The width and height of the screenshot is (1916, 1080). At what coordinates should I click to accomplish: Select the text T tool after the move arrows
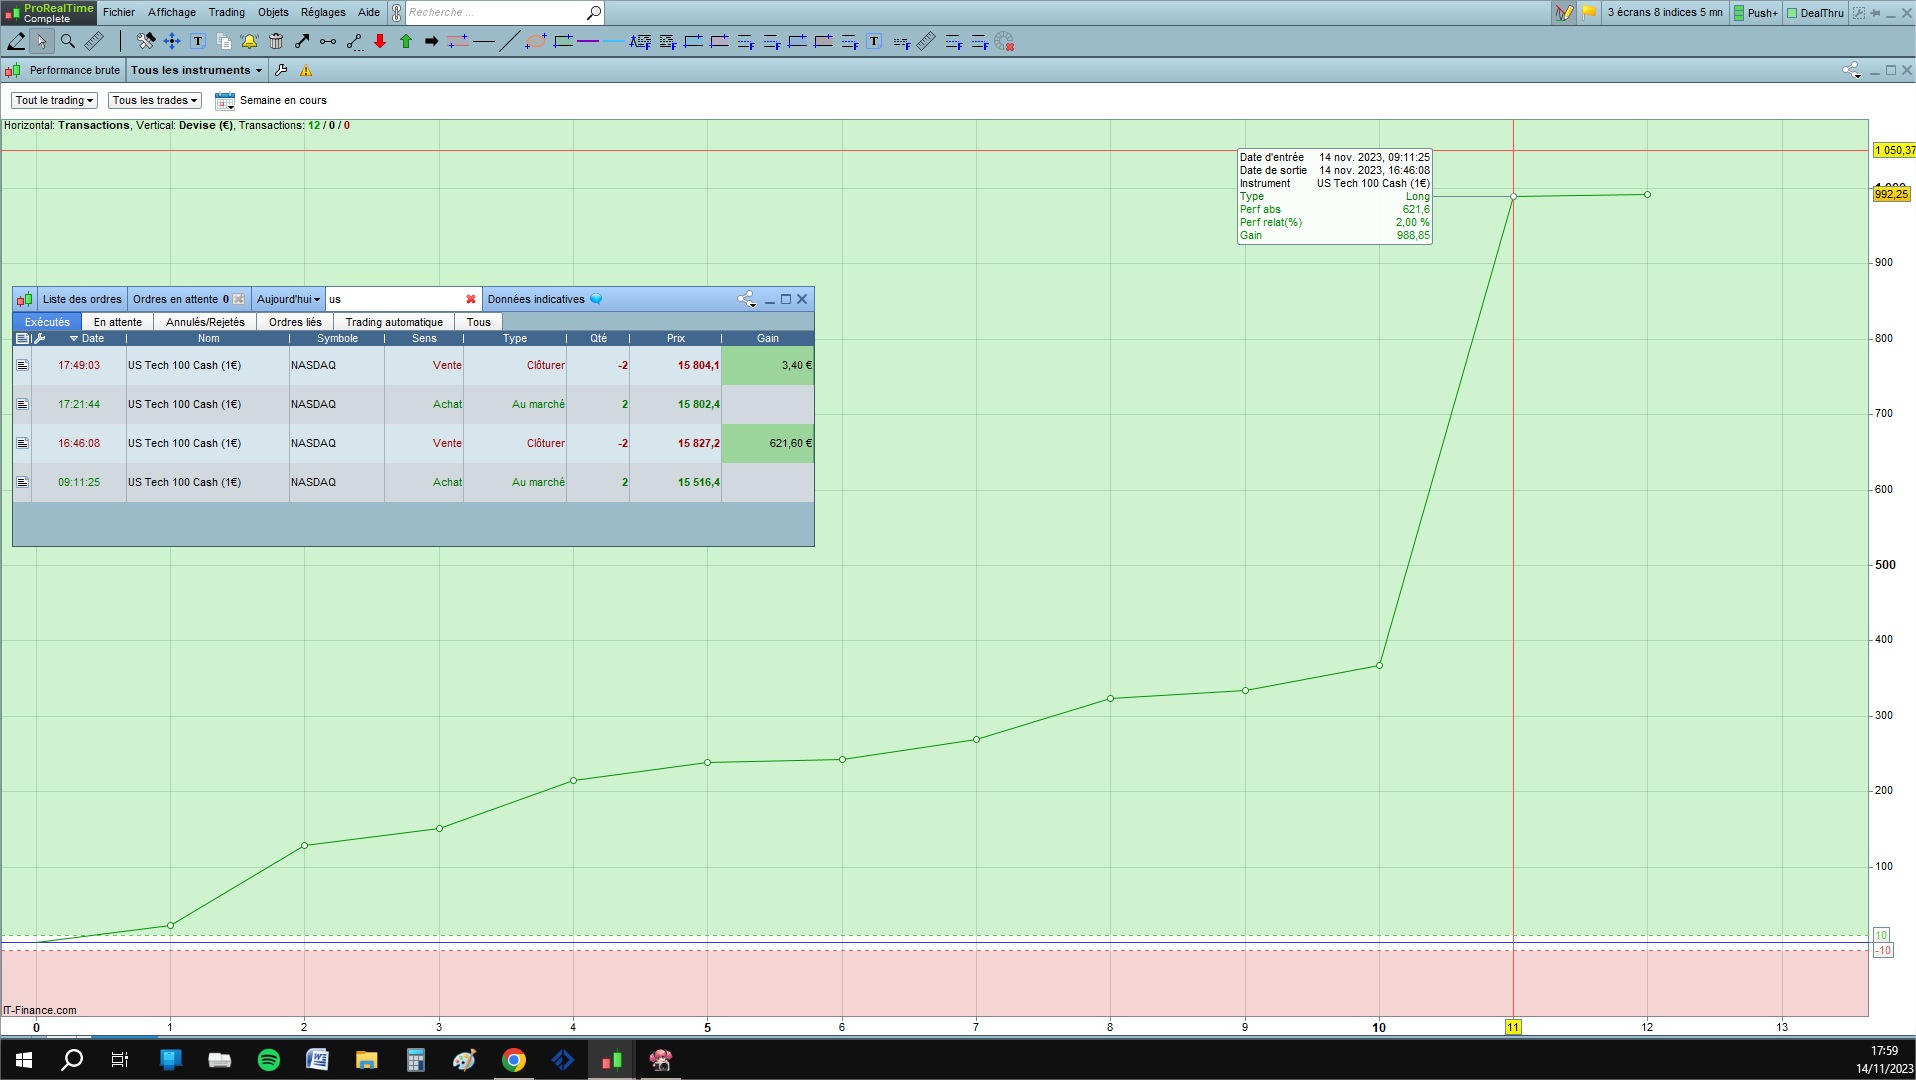[x=198, y=41]
